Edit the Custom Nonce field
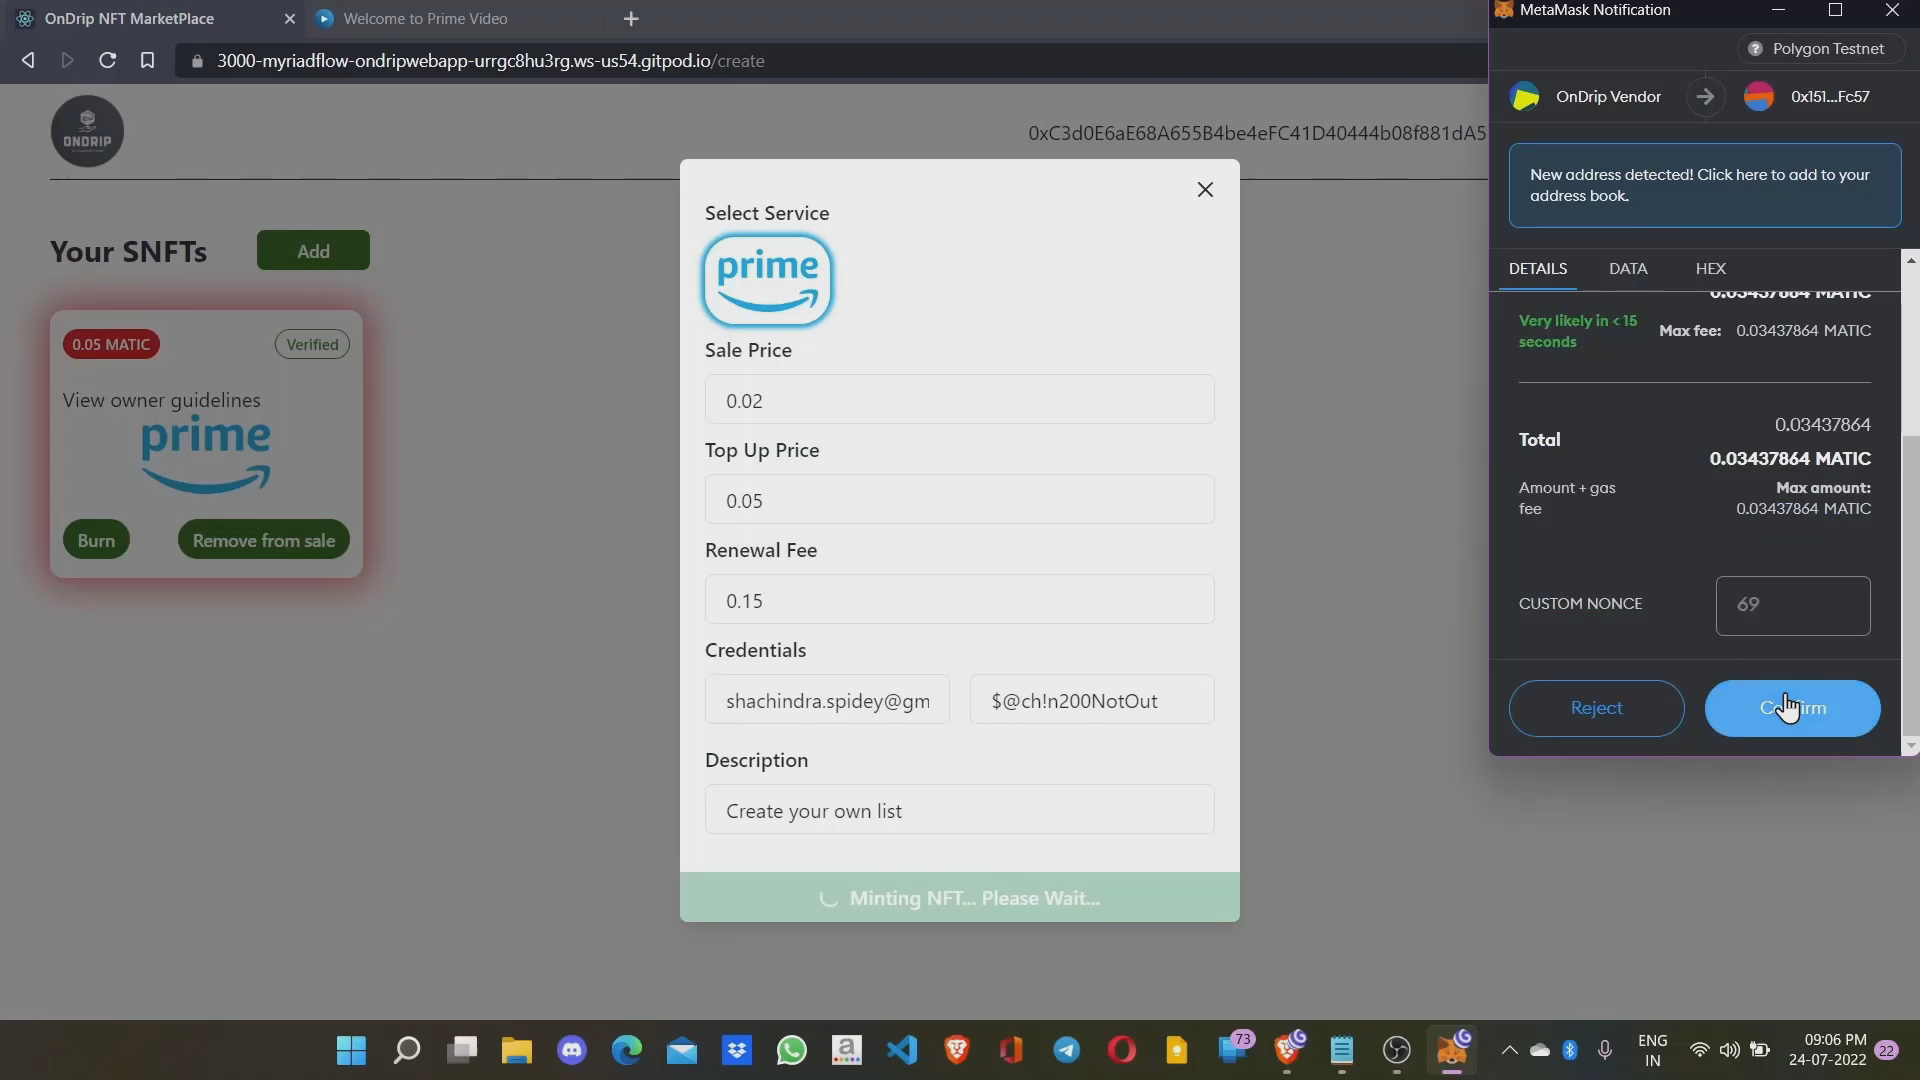 point(1793,605)
